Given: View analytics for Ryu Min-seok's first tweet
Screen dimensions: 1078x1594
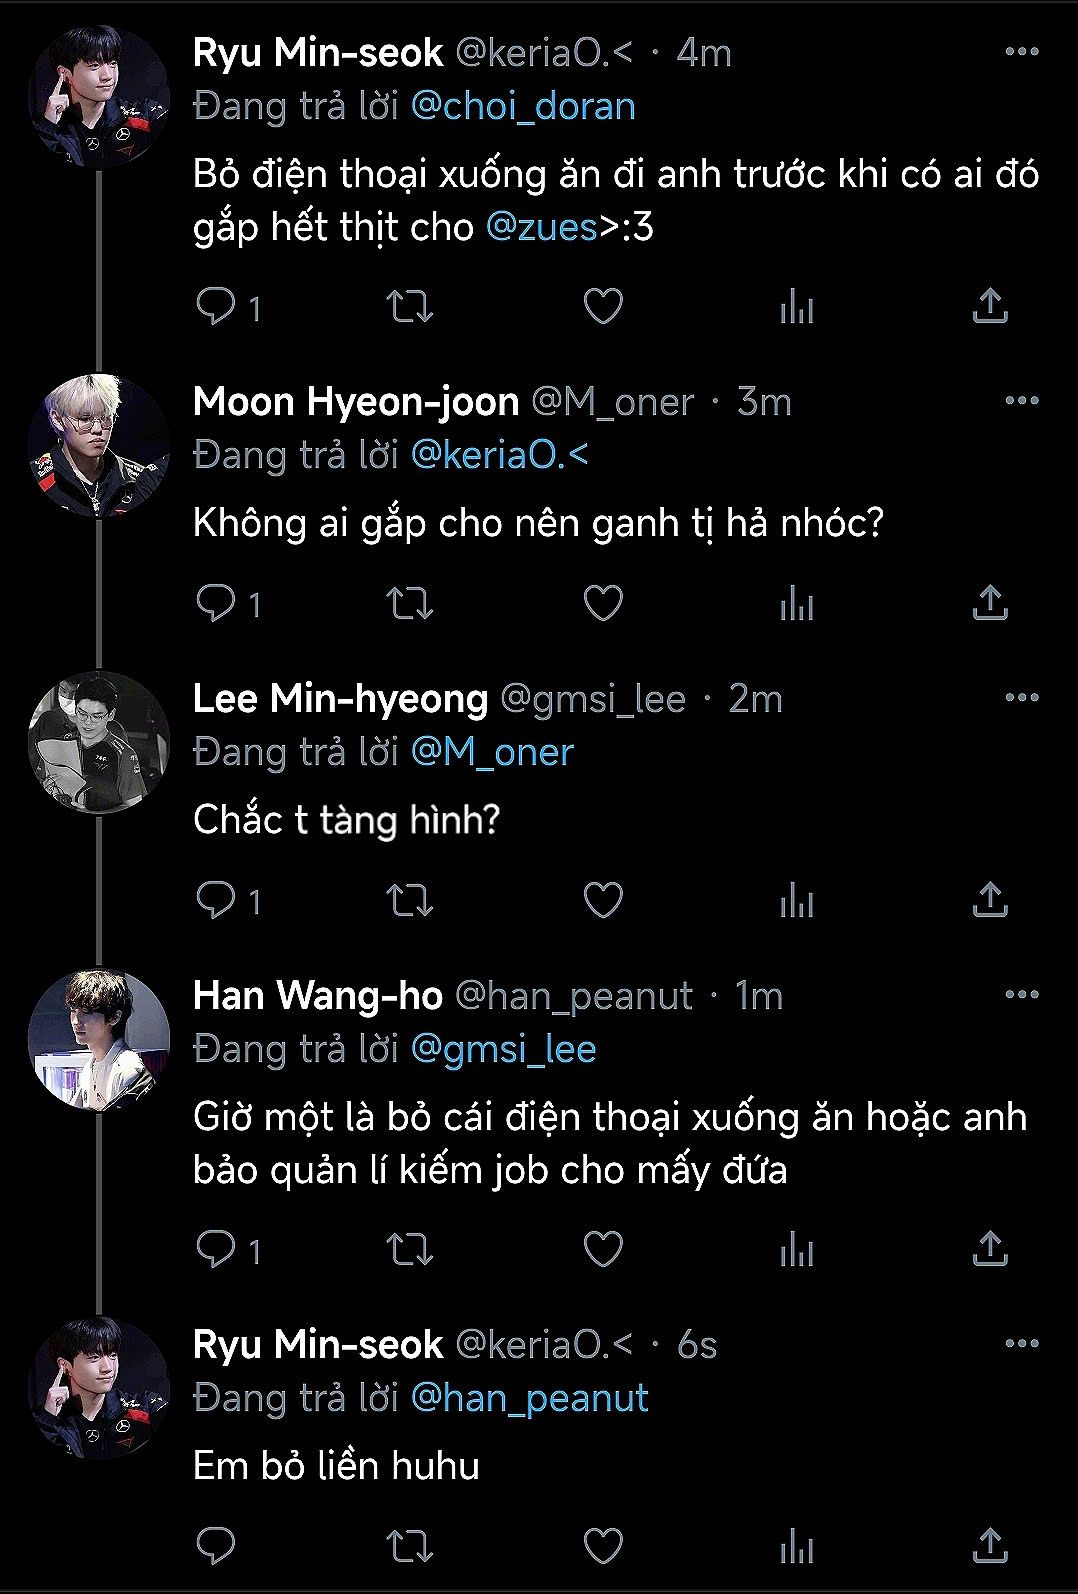Looking at the screenshot, I should click(x=797, y=306).
